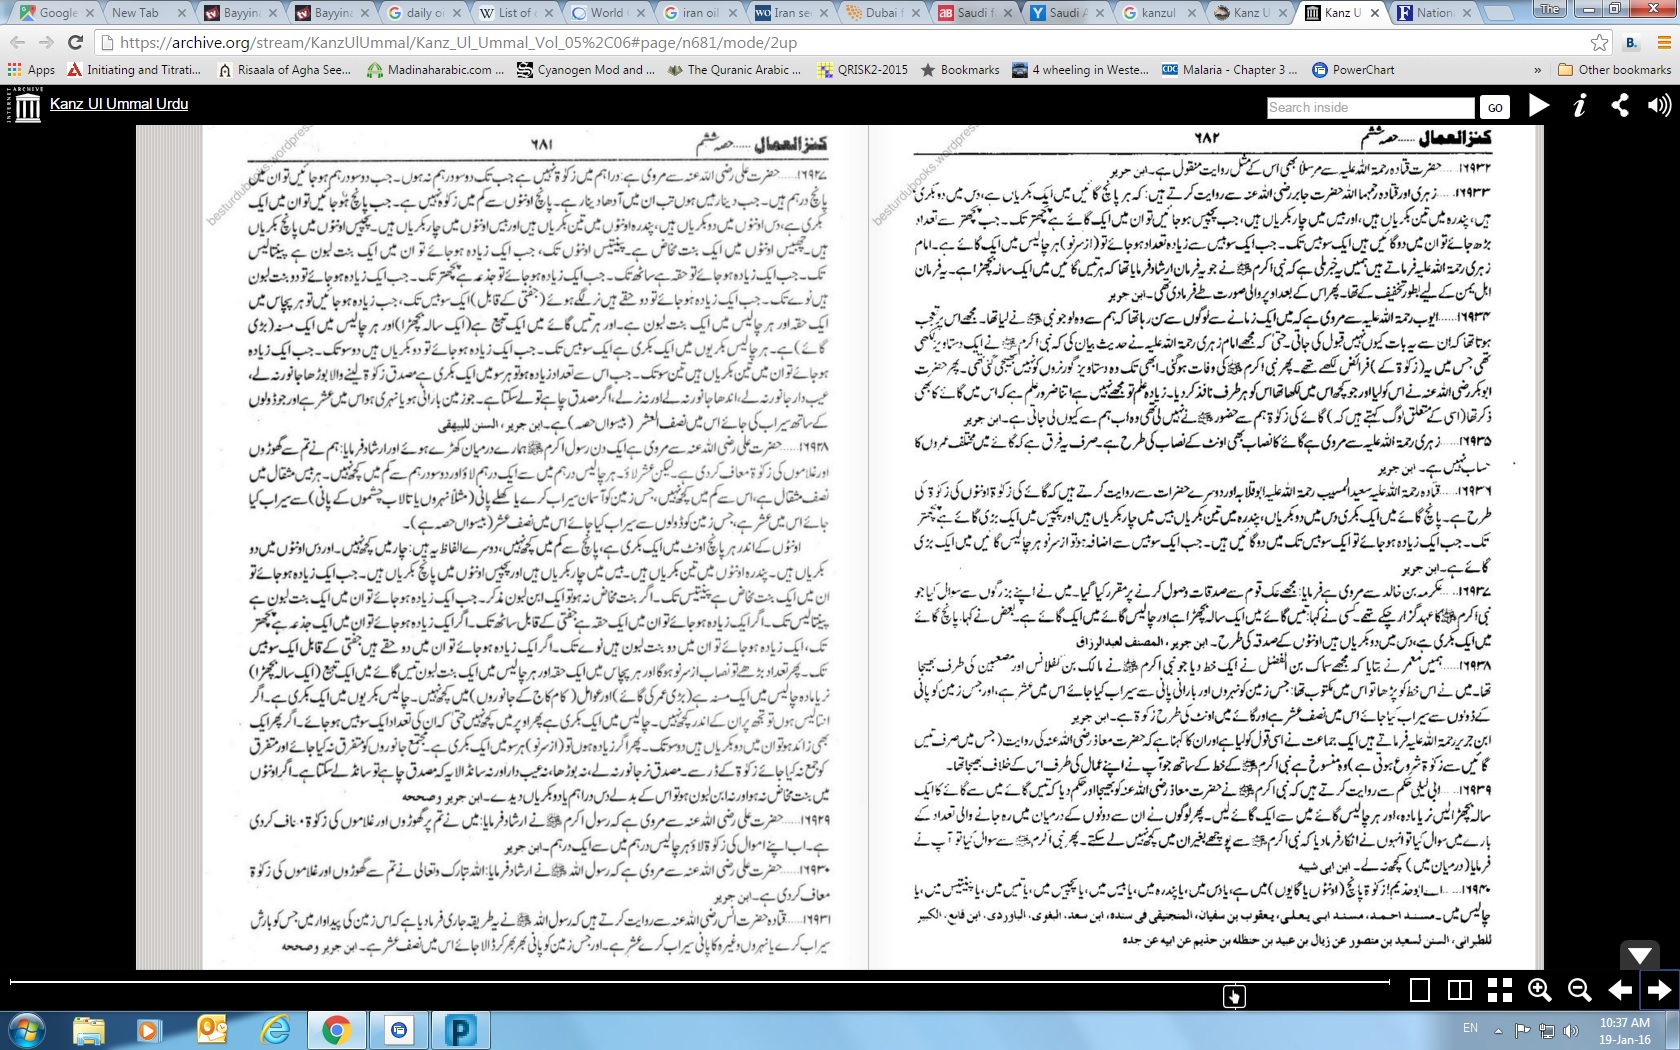Image resolution: width=1680 pixels, height=1050 pixels.
Task: Switch to thumbnail grid view
Action: 1500,990
